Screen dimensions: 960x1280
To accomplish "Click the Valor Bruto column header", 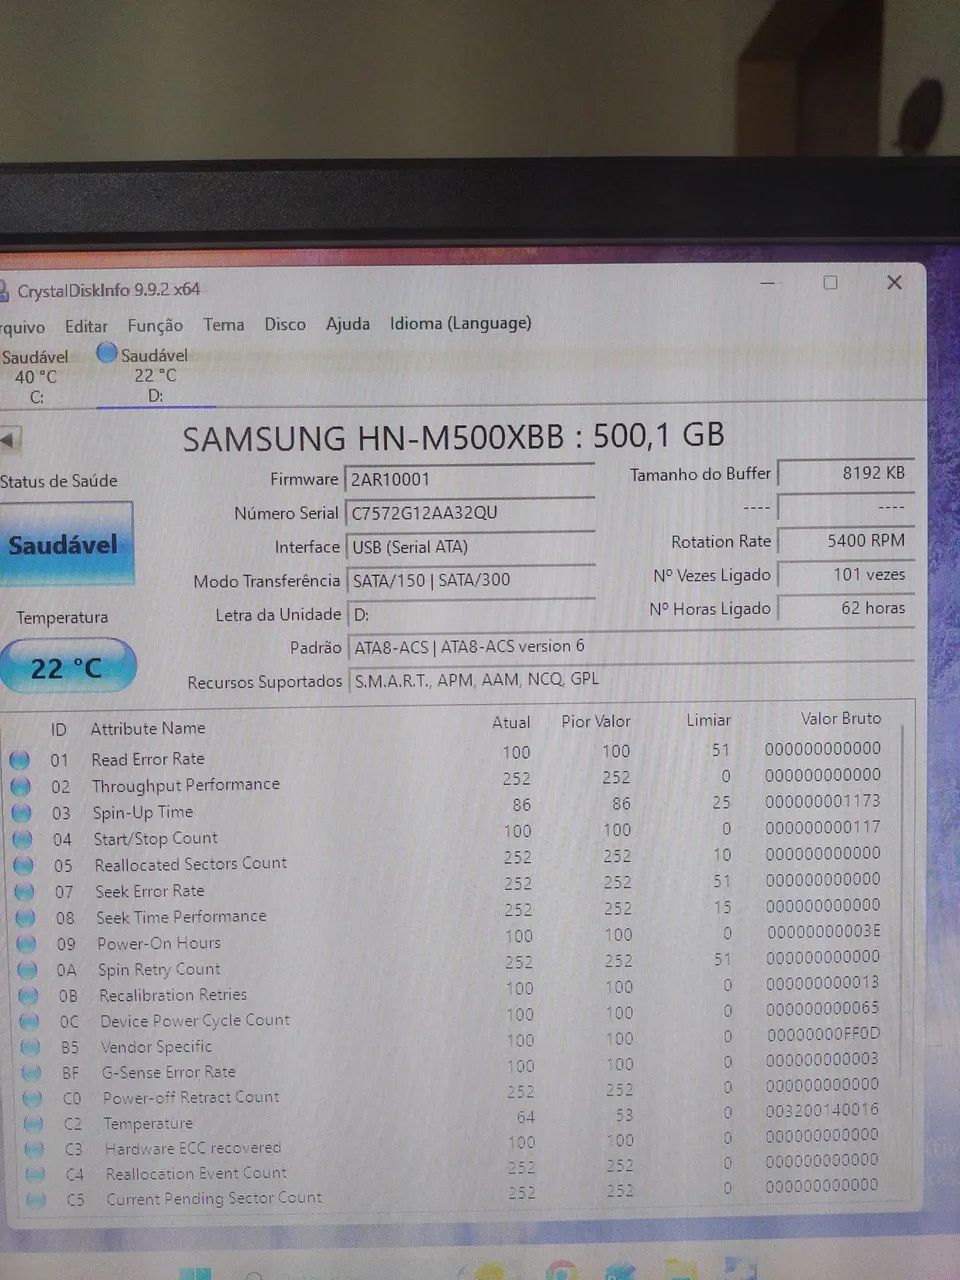I will click(841, 718).
